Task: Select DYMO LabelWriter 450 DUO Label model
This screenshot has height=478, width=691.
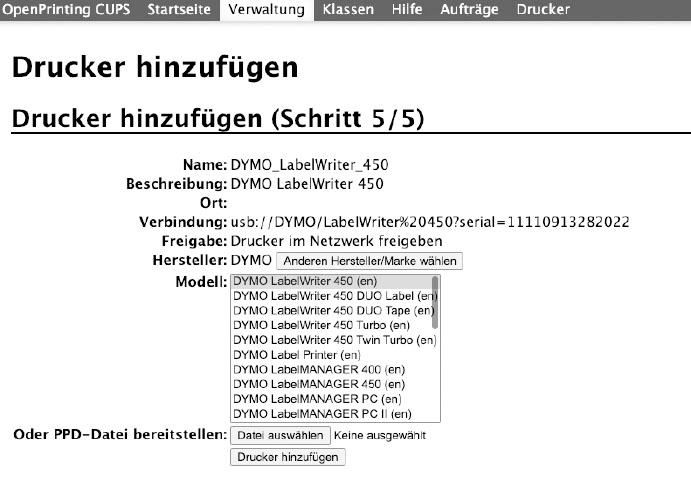Action: click(331, 296)
